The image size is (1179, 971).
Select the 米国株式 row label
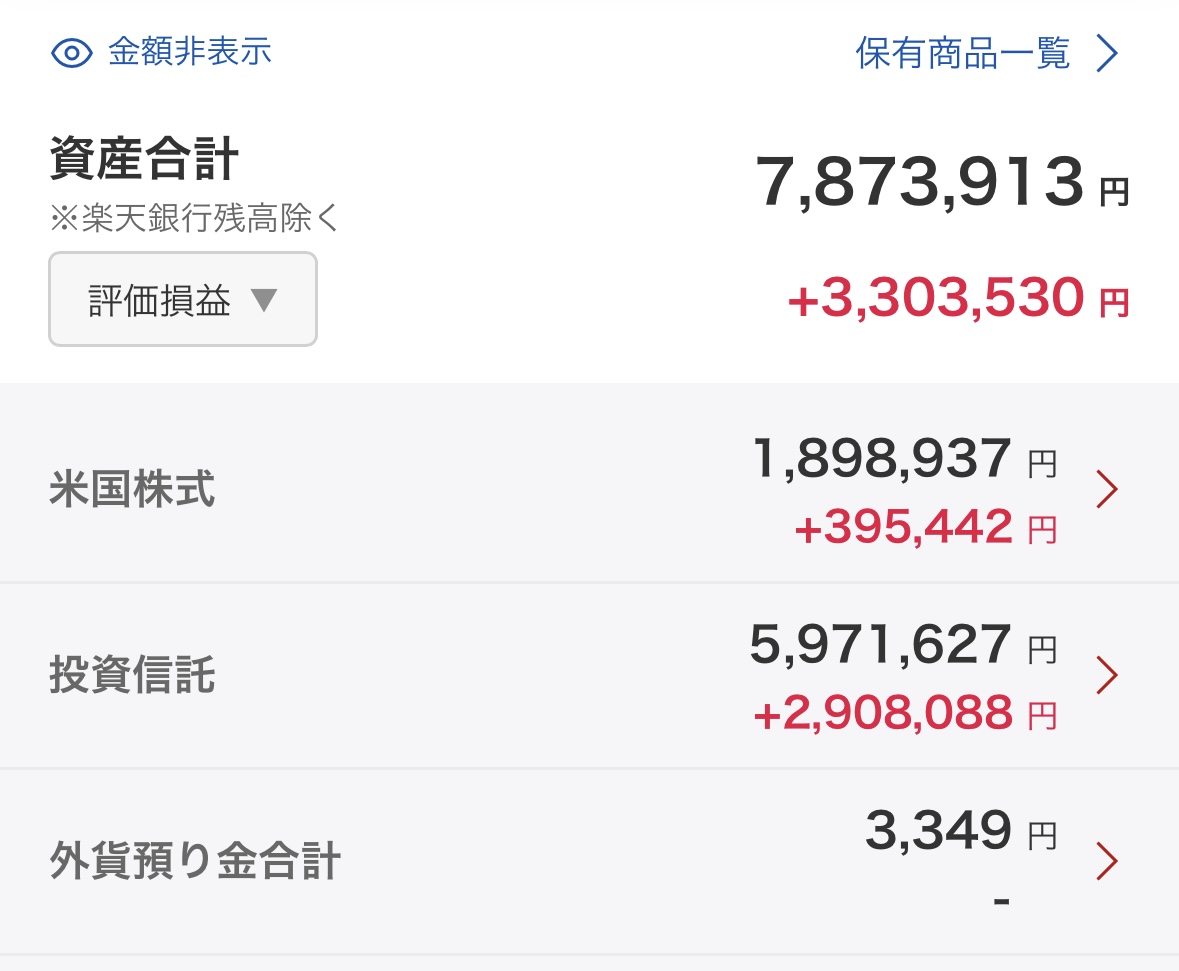tap(132, 490)
